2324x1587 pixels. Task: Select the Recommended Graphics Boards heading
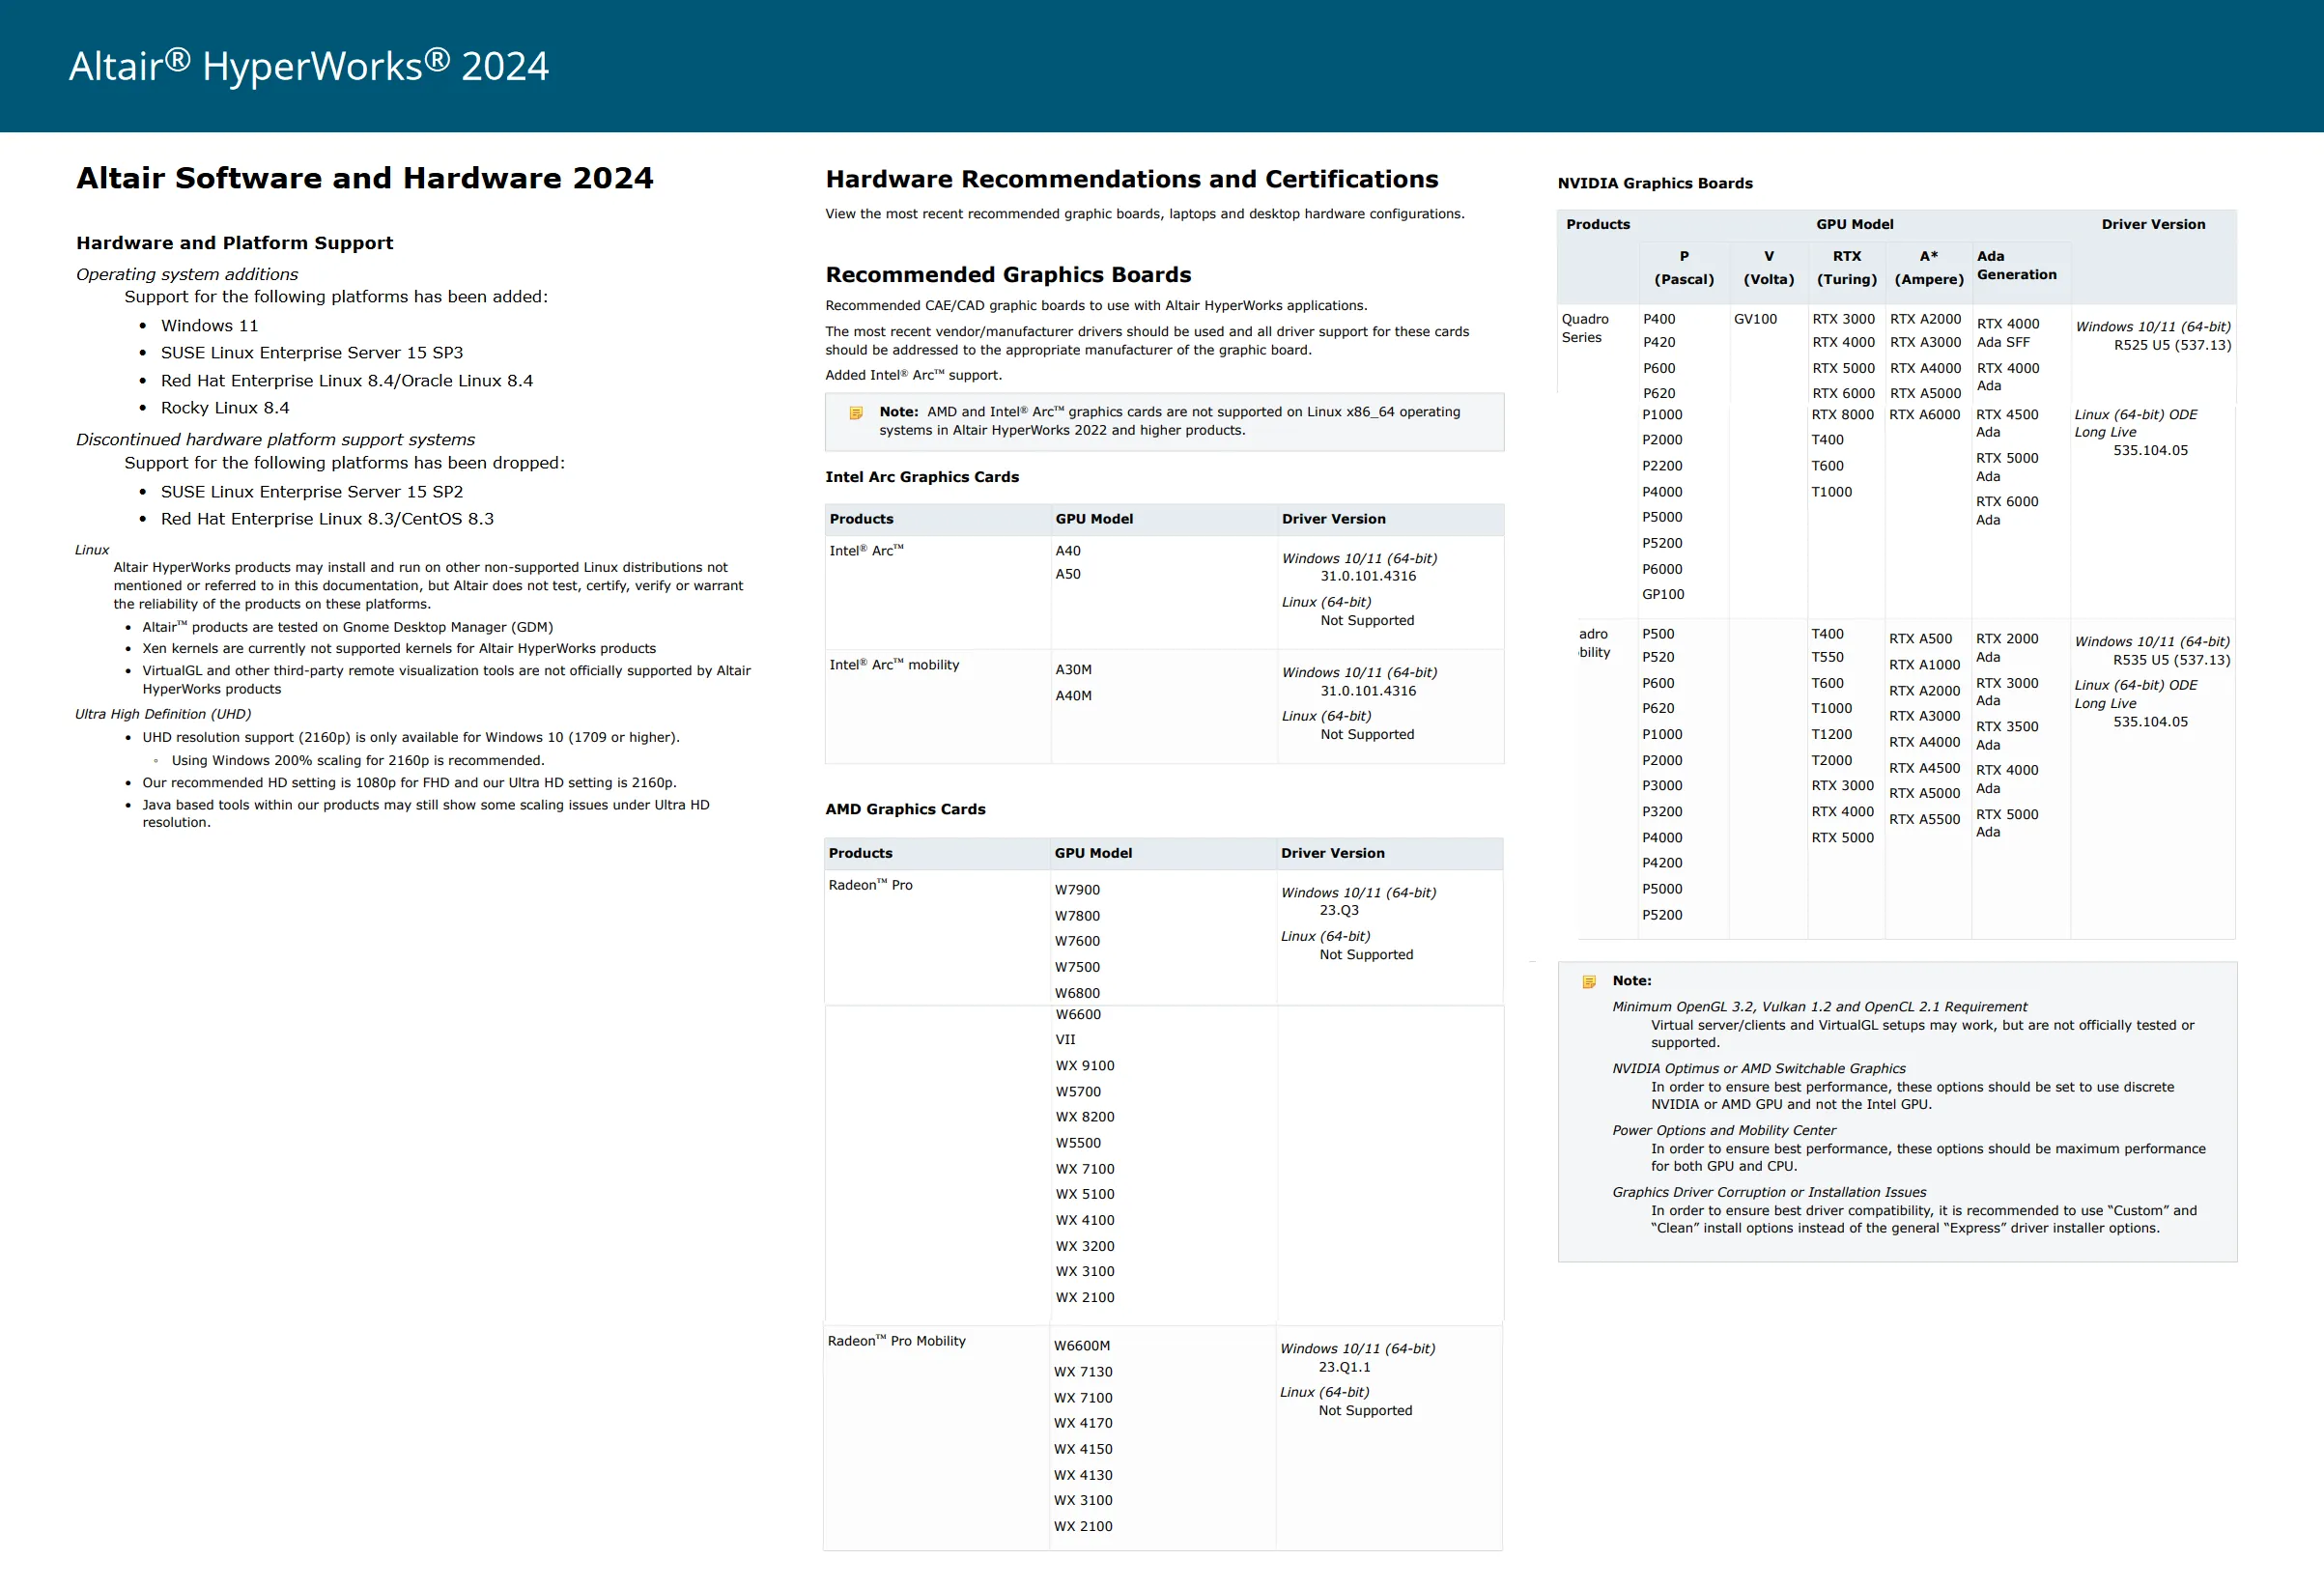point(1008,275)
